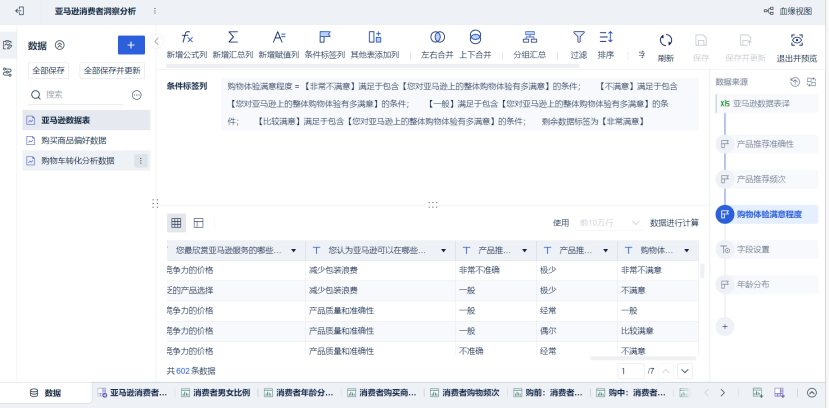Open the 前10万行 data amount dropdown
This screenshot has height=408, width=829.
point(610,223)
